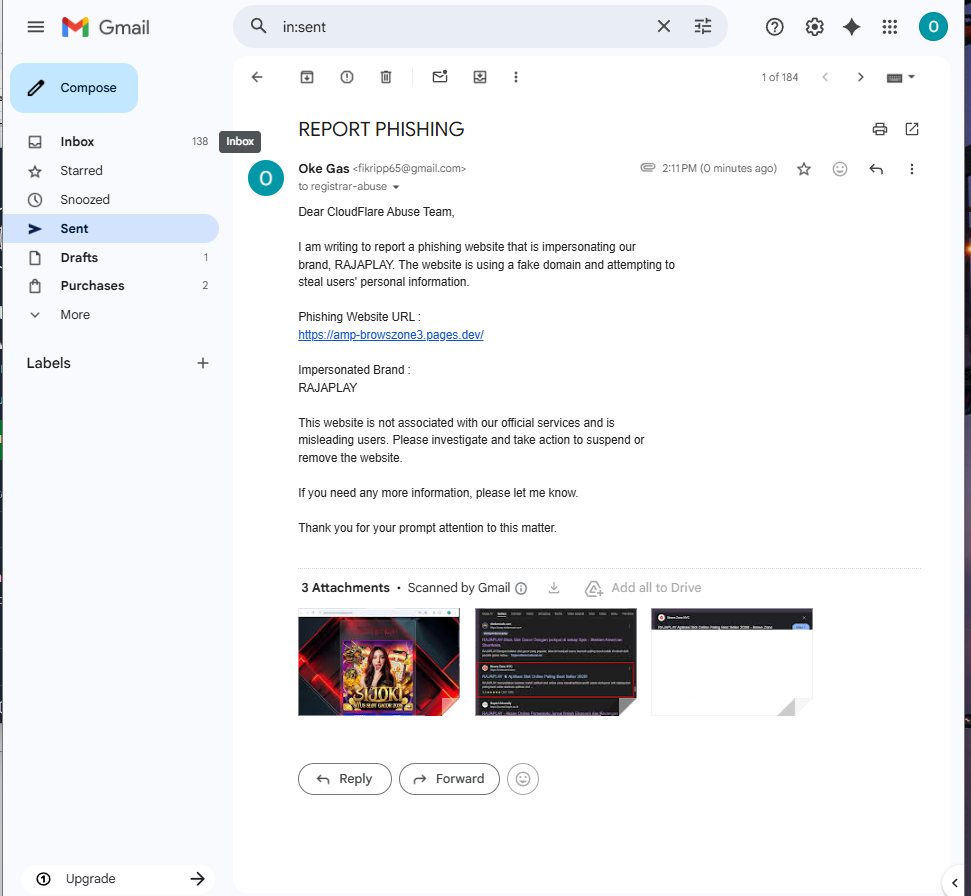Viewport: 971px width, 896px height.
Task: Show search options filter icon
Action: pos(703,26)
